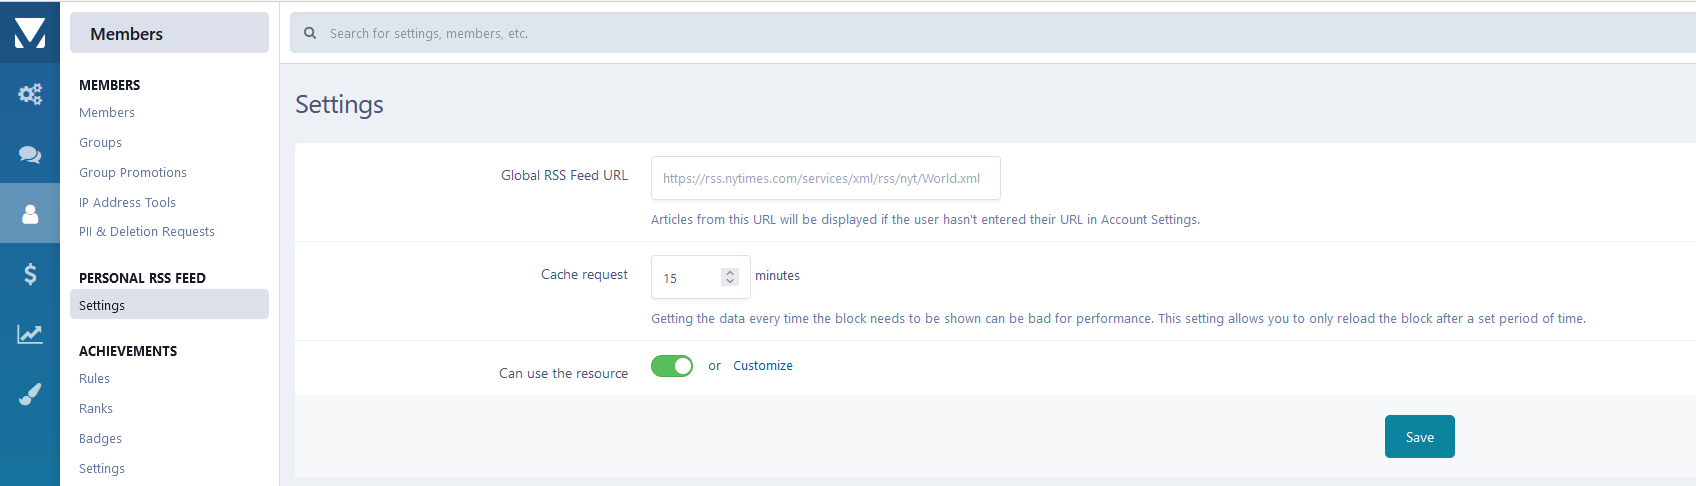Open the Statistics chart icon
This screenshot has width=1696, height=486.
[x=30, y=334]
